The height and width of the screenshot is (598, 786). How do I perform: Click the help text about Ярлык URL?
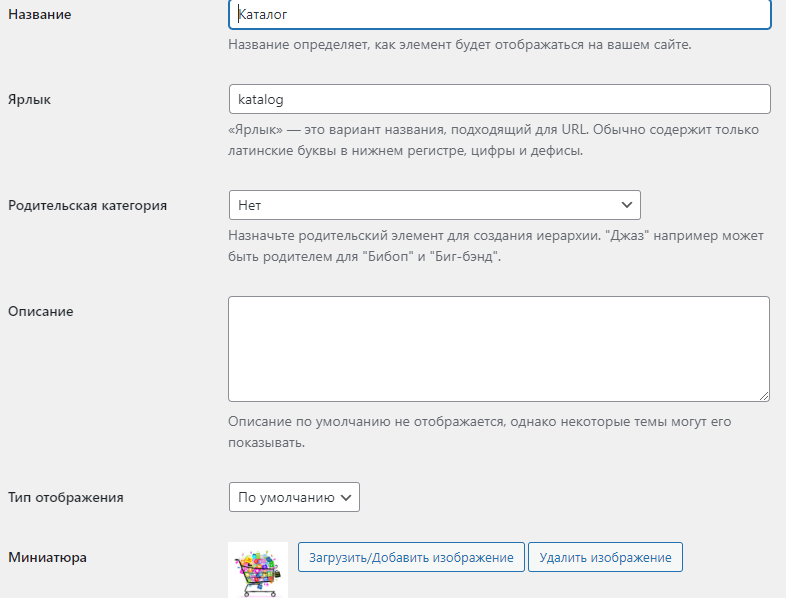[x=493, y=140]
